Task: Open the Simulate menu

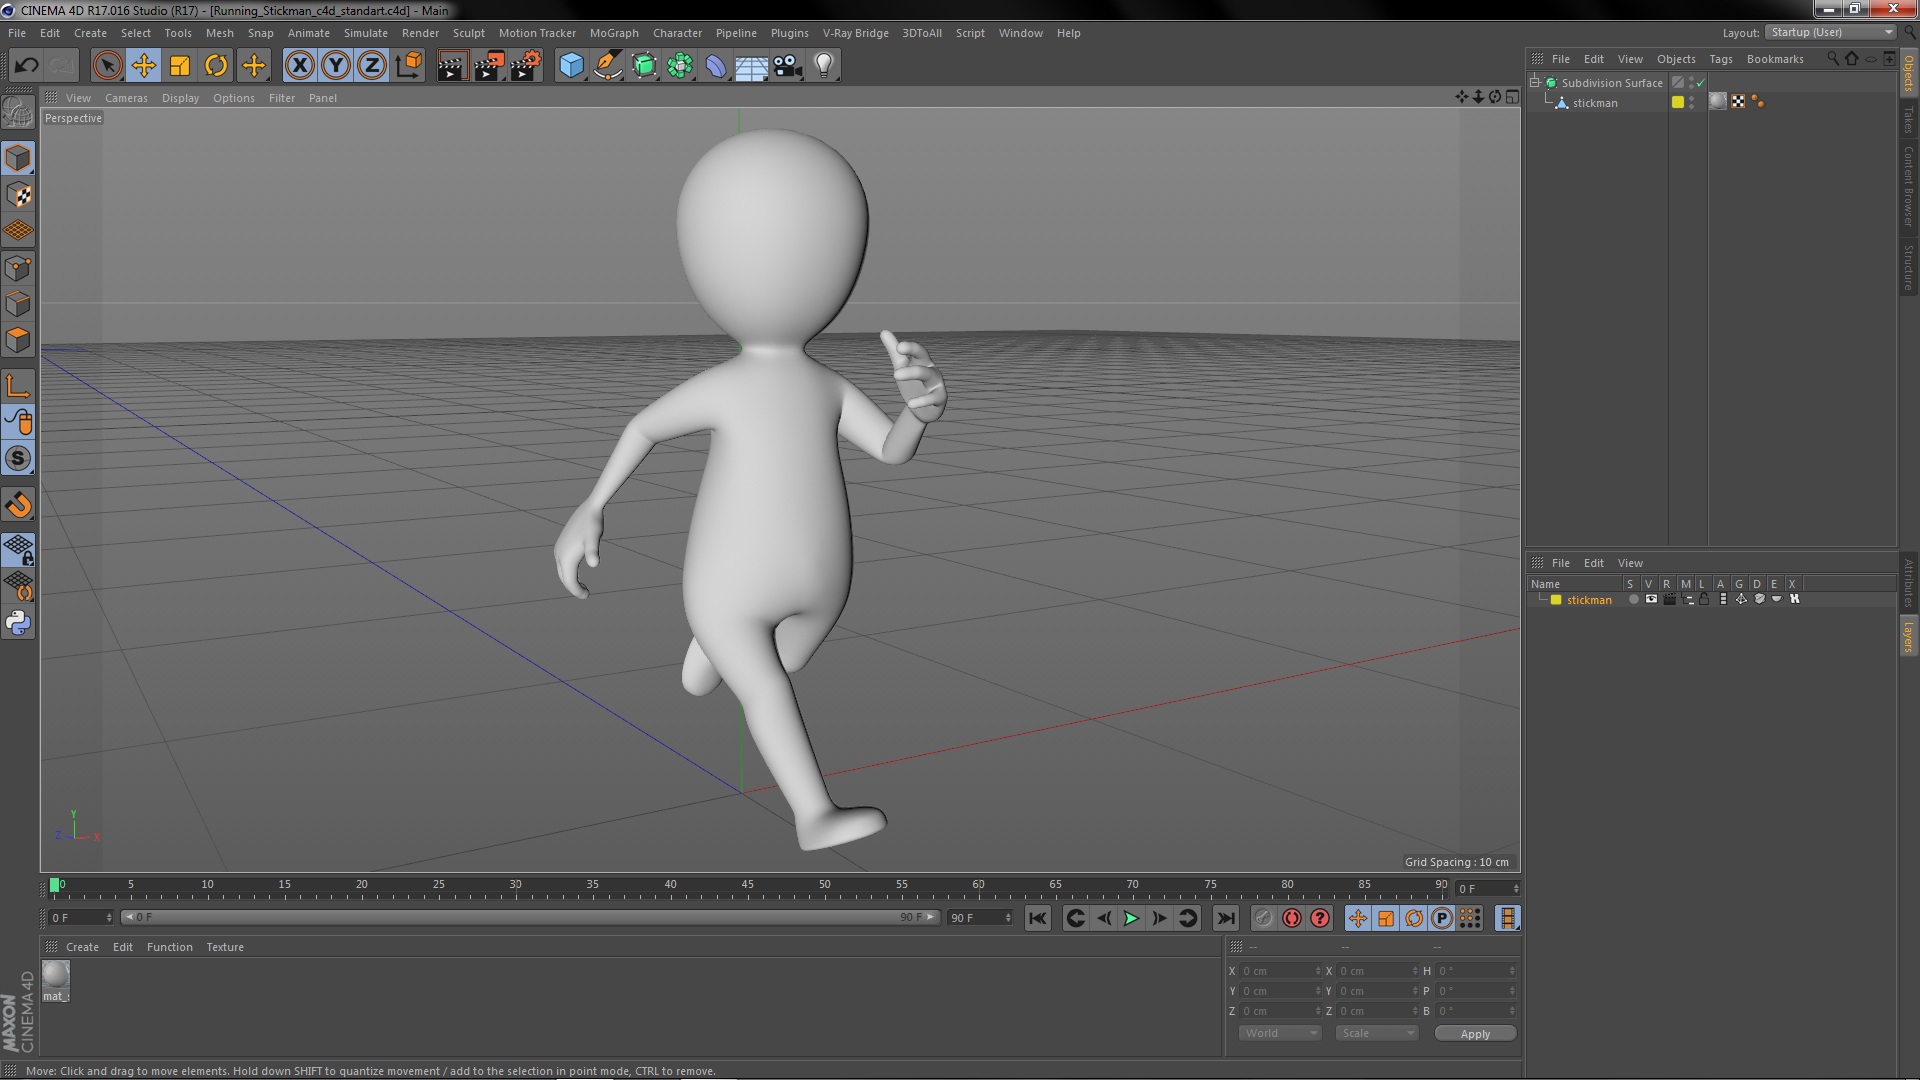Action: [364, 32]
